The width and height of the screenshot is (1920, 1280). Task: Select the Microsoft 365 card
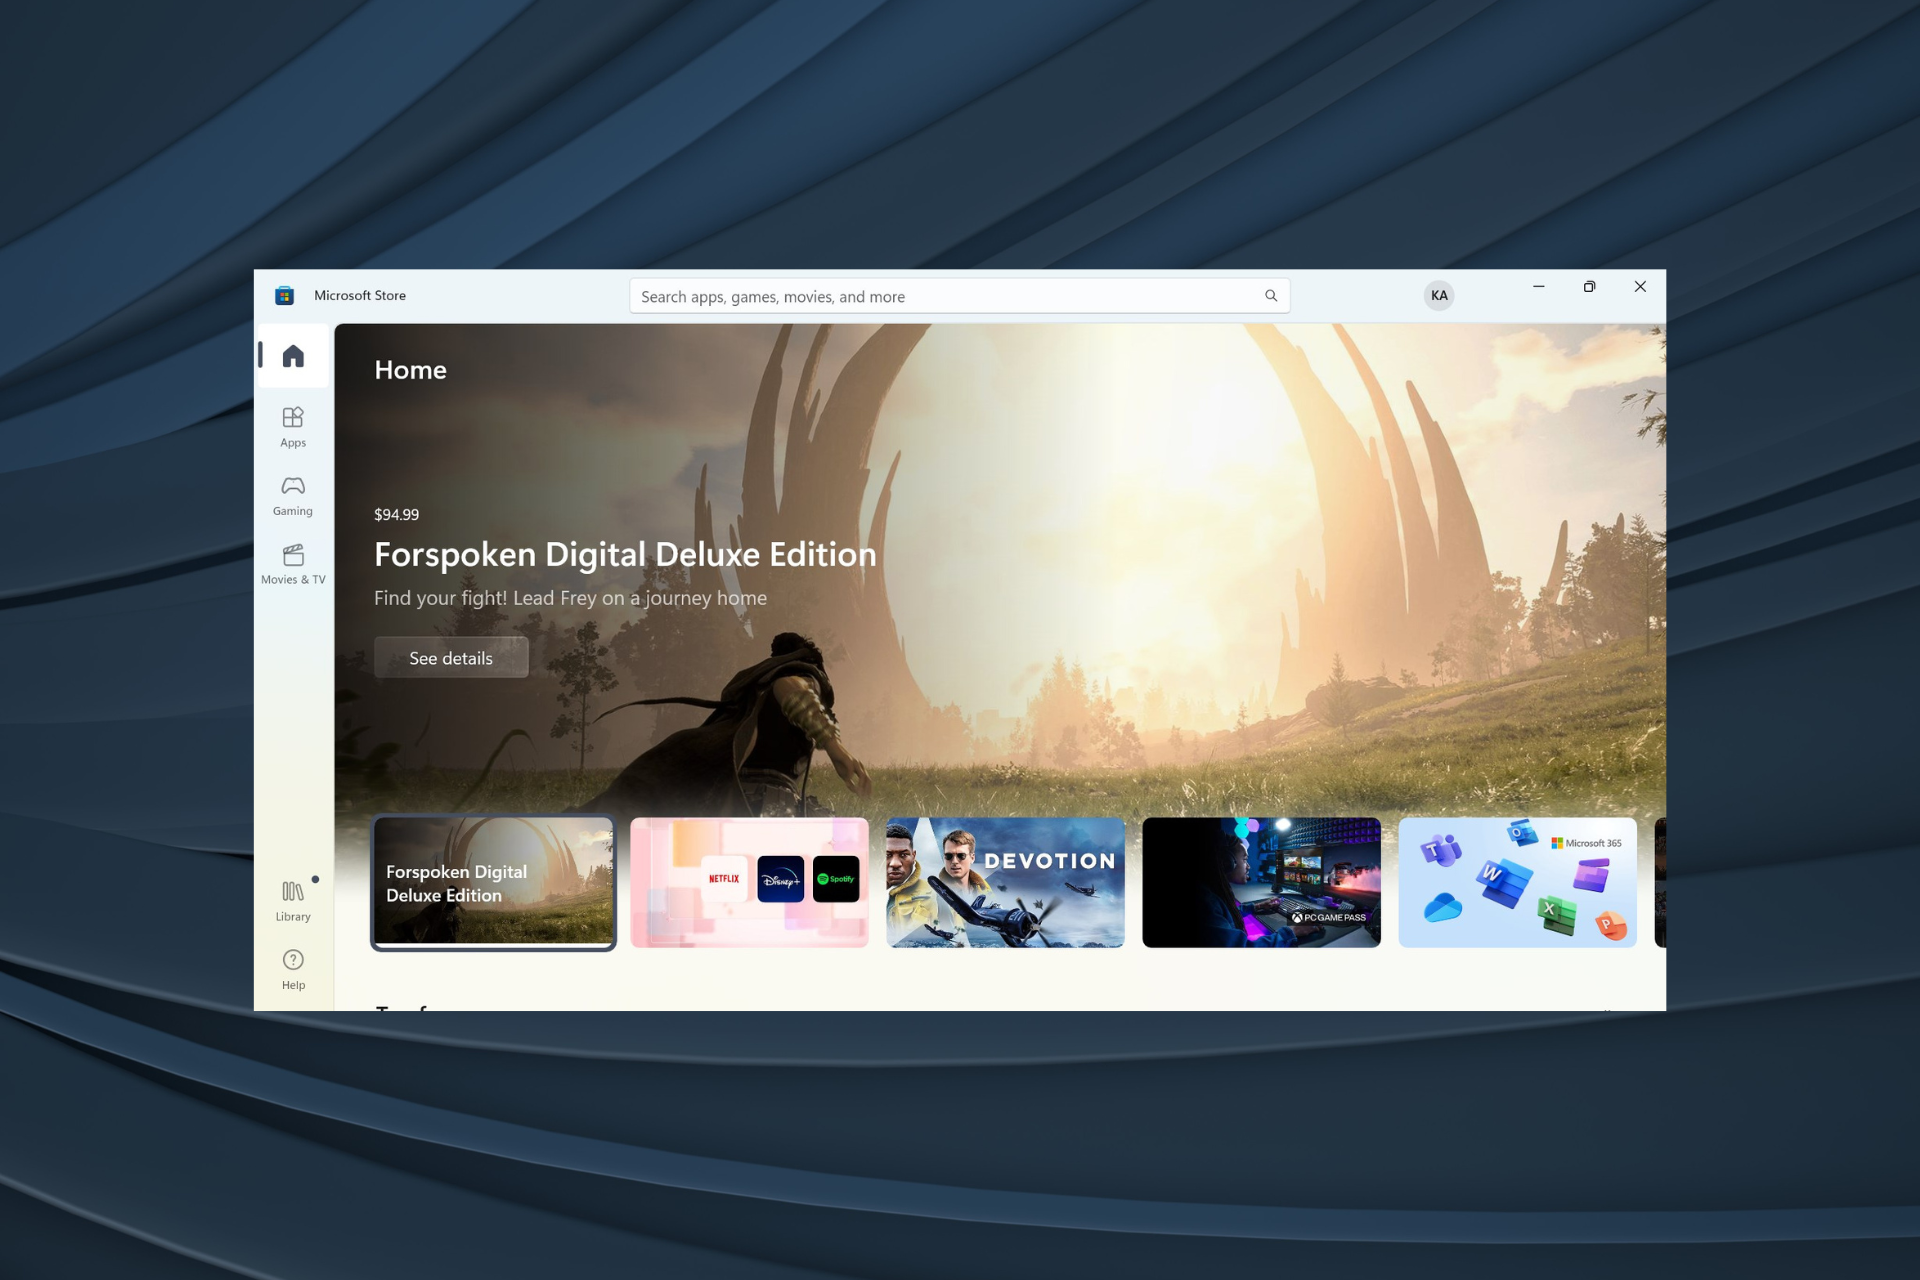[x=1517, y=883]
